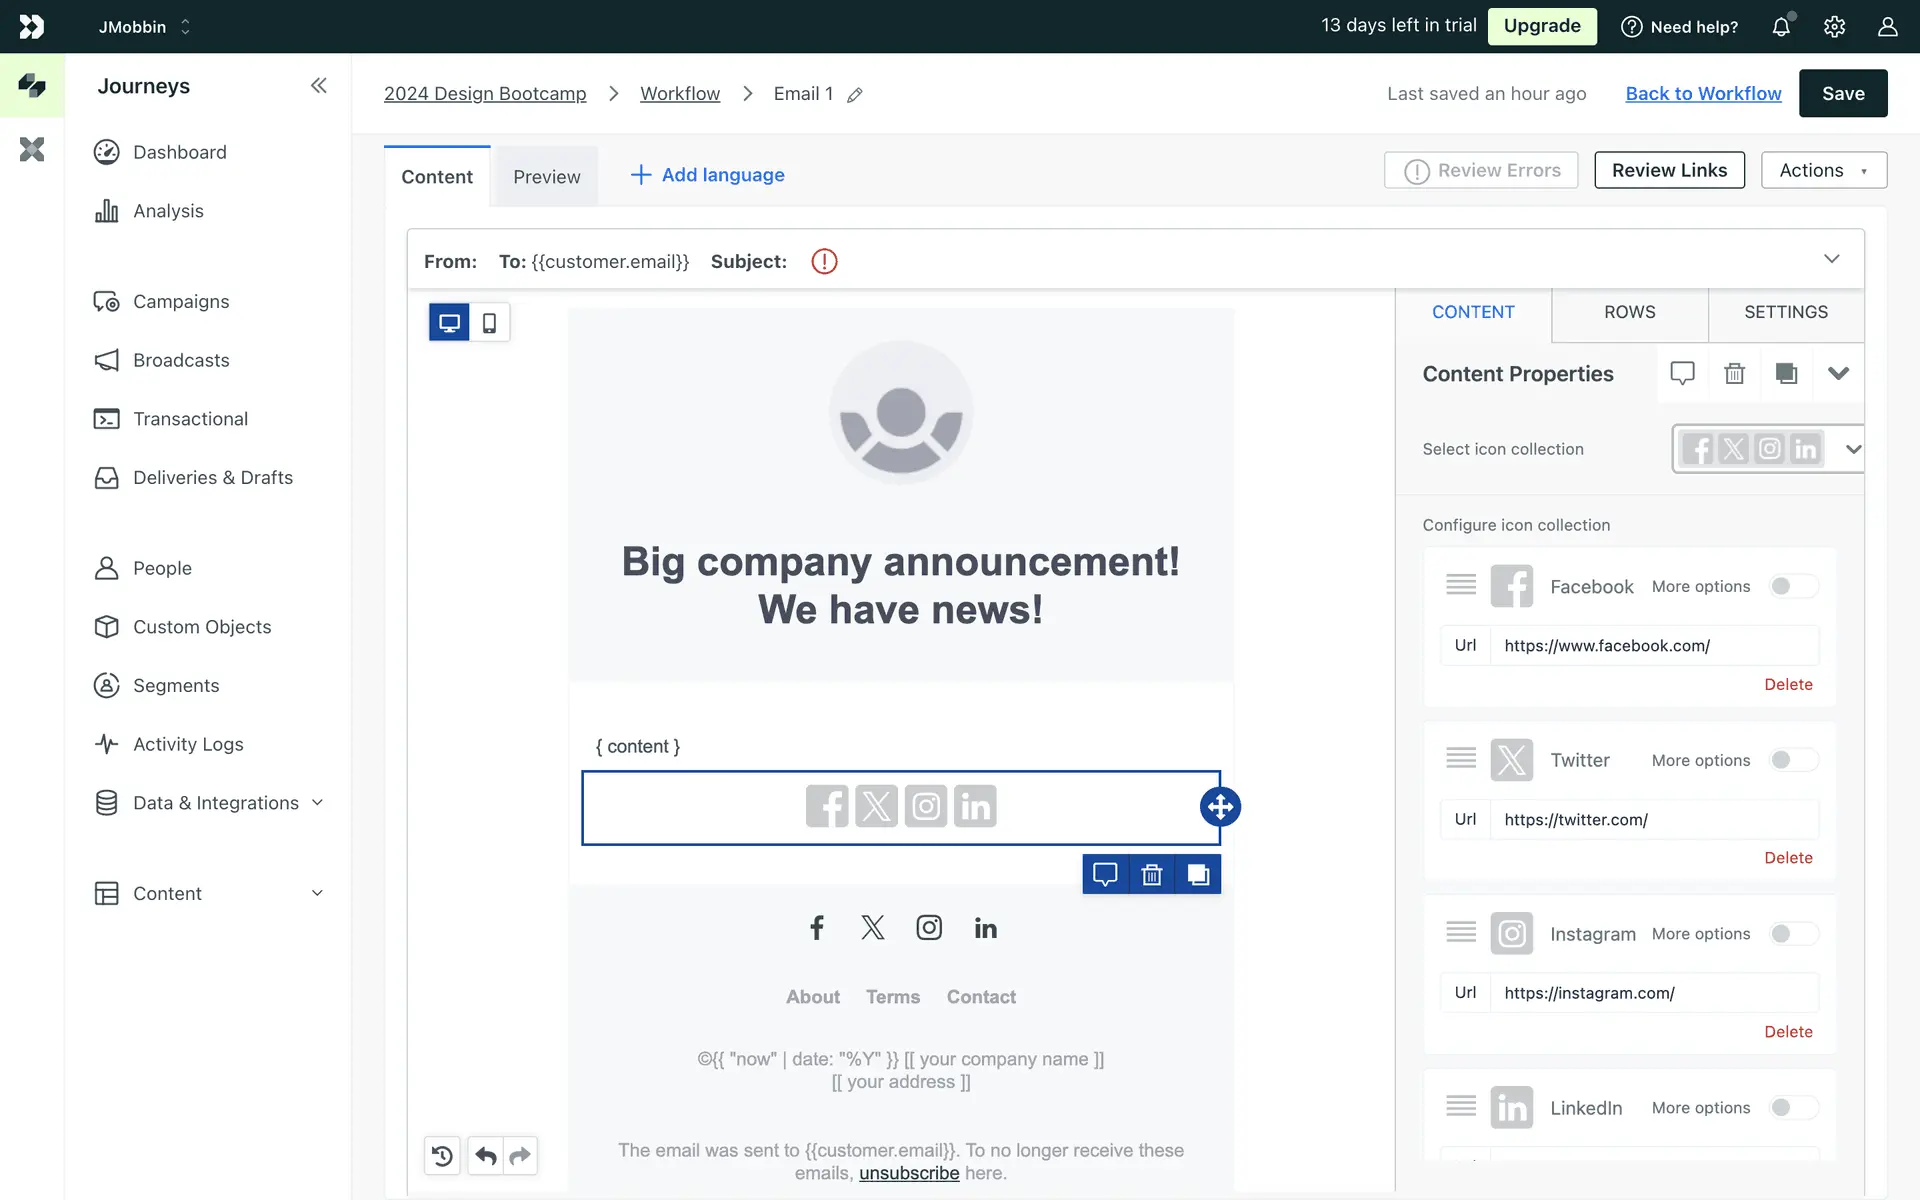This screenshot has width=1920, height=1200.
Task: Collapse the Journeys sidebar
Action: click(318, 86)
